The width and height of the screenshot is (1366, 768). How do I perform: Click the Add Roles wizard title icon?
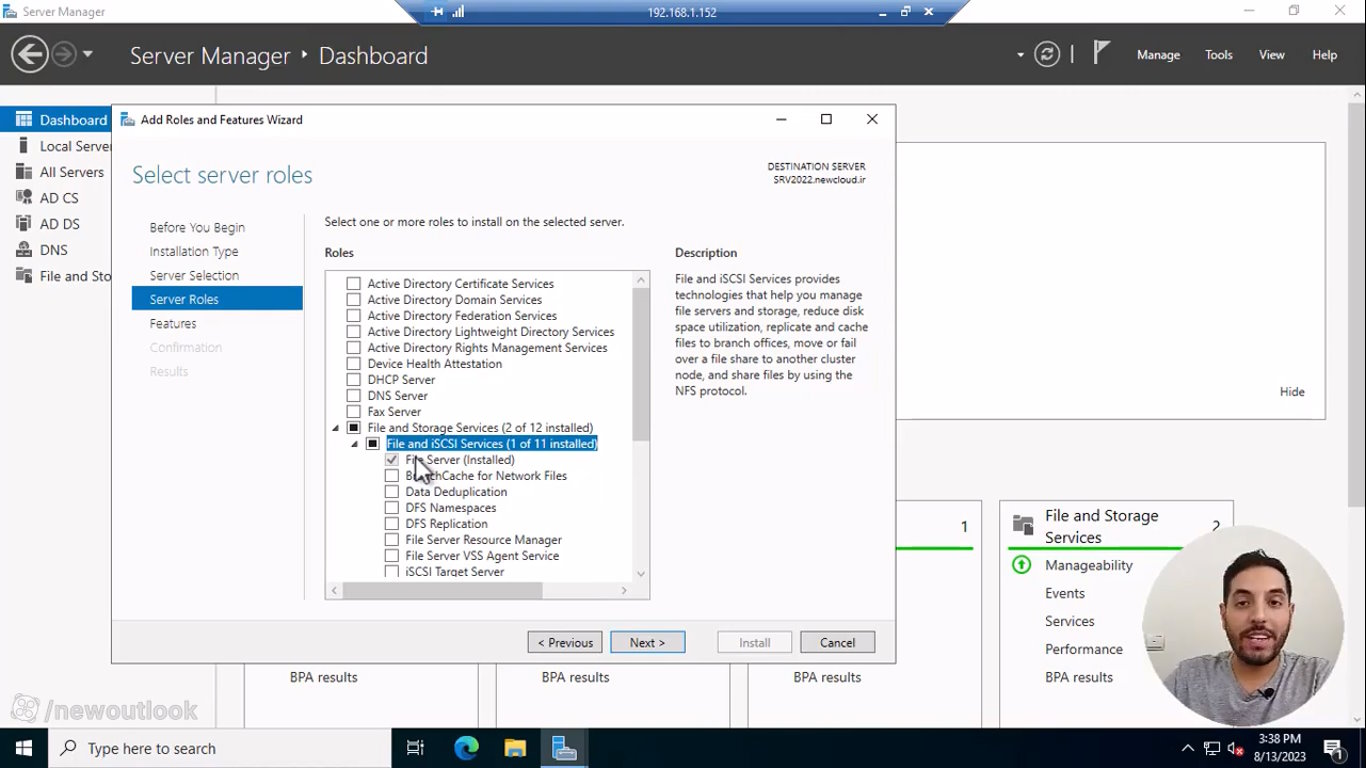[127, 119]
